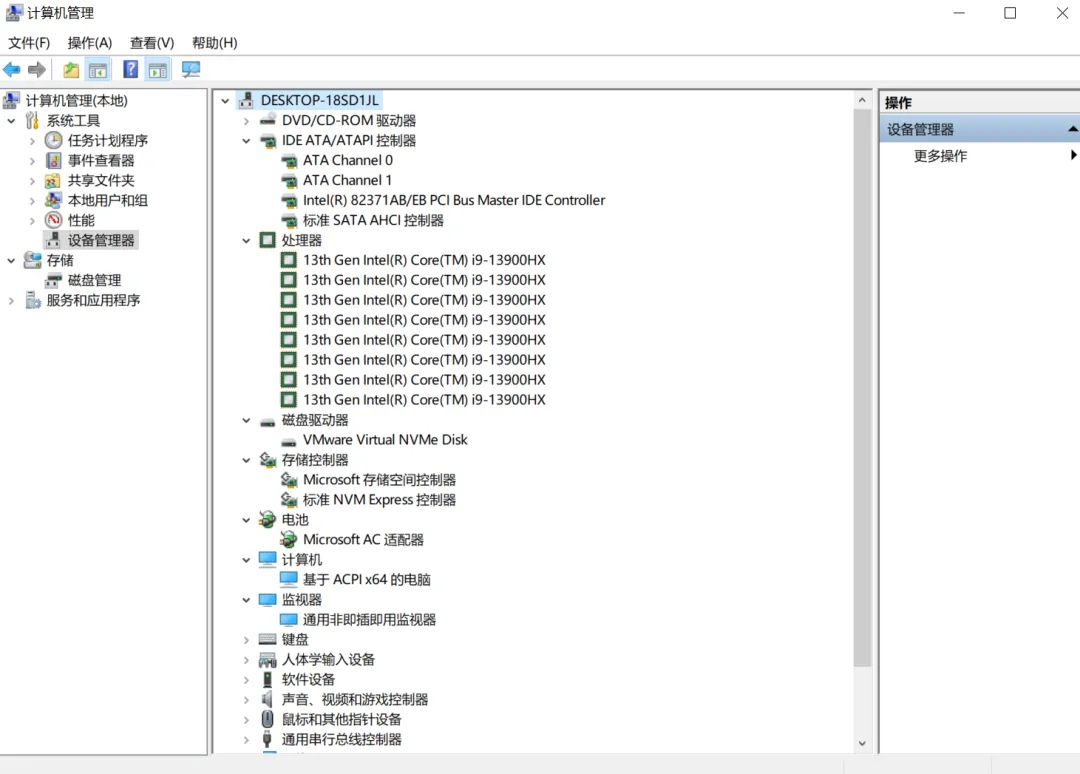Click the 通用非即插即用监视器 monitor icon
The width and height of the screenshot is (1080, 774).
pyautogui.click(x=289, y=620)
